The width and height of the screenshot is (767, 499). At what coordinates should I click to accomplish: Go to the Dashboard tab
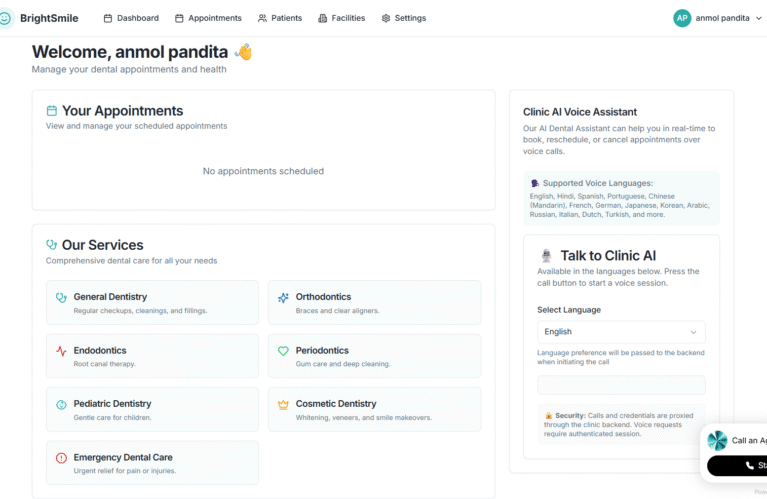(131, 18)
